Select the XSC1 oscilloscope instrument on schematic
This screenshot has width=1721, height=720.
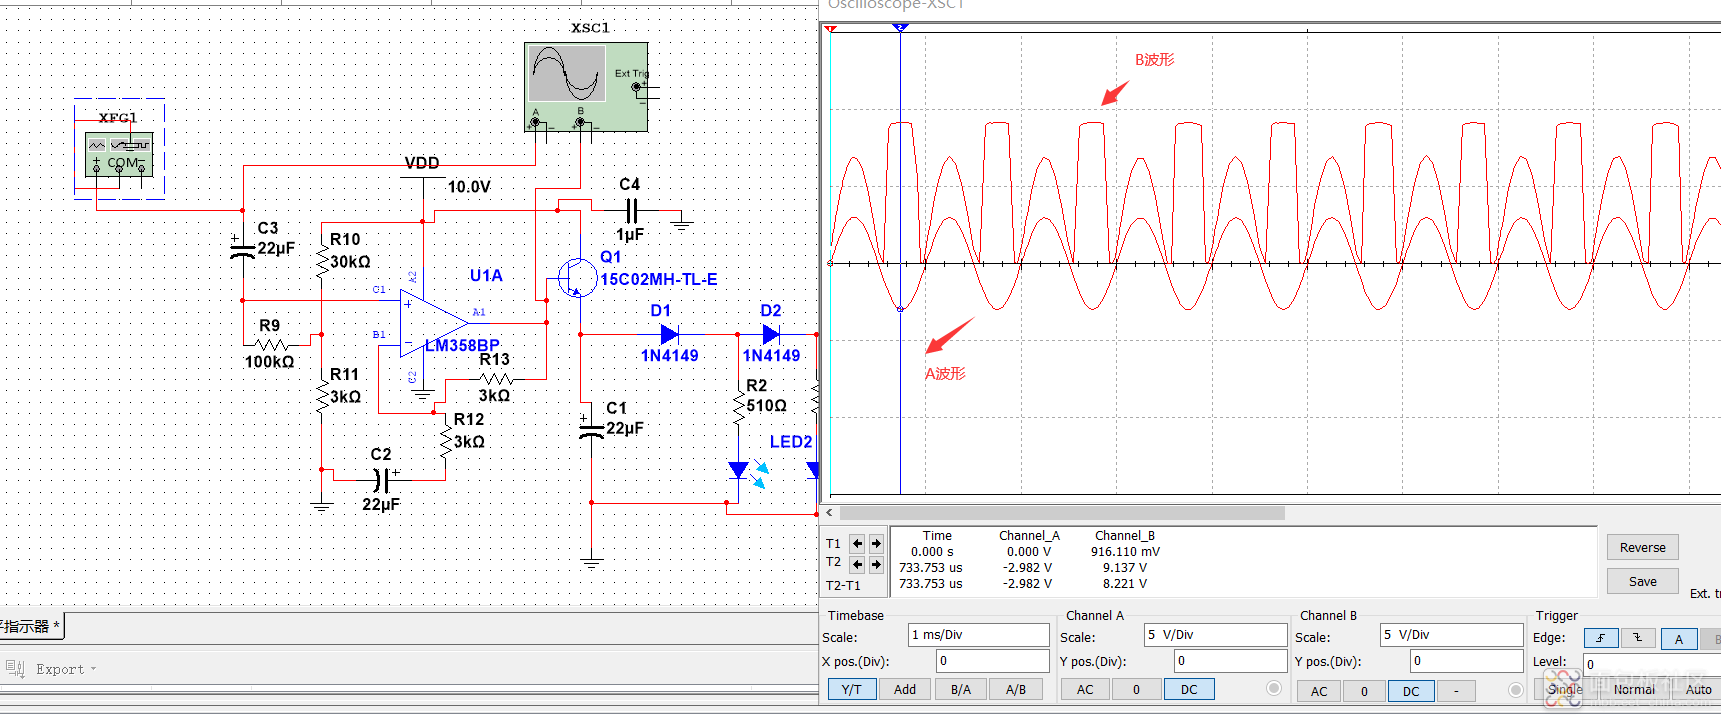586,86
